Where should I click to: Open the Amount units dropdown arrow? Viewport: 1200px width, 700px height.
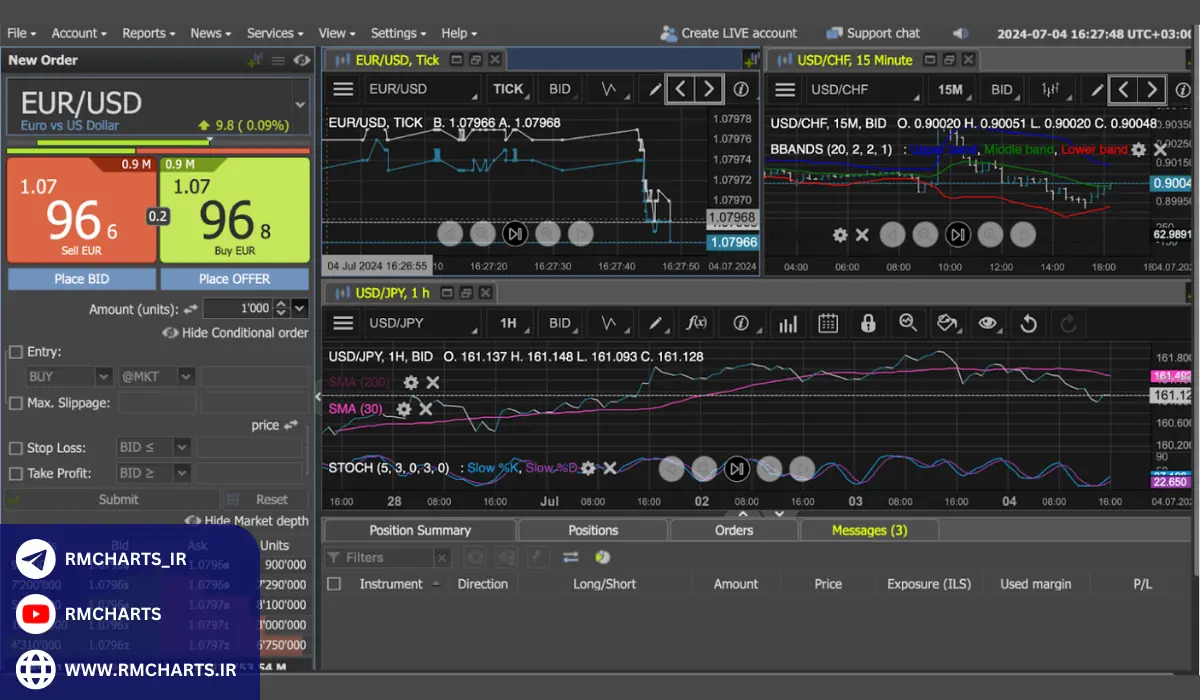click(300, 309)
